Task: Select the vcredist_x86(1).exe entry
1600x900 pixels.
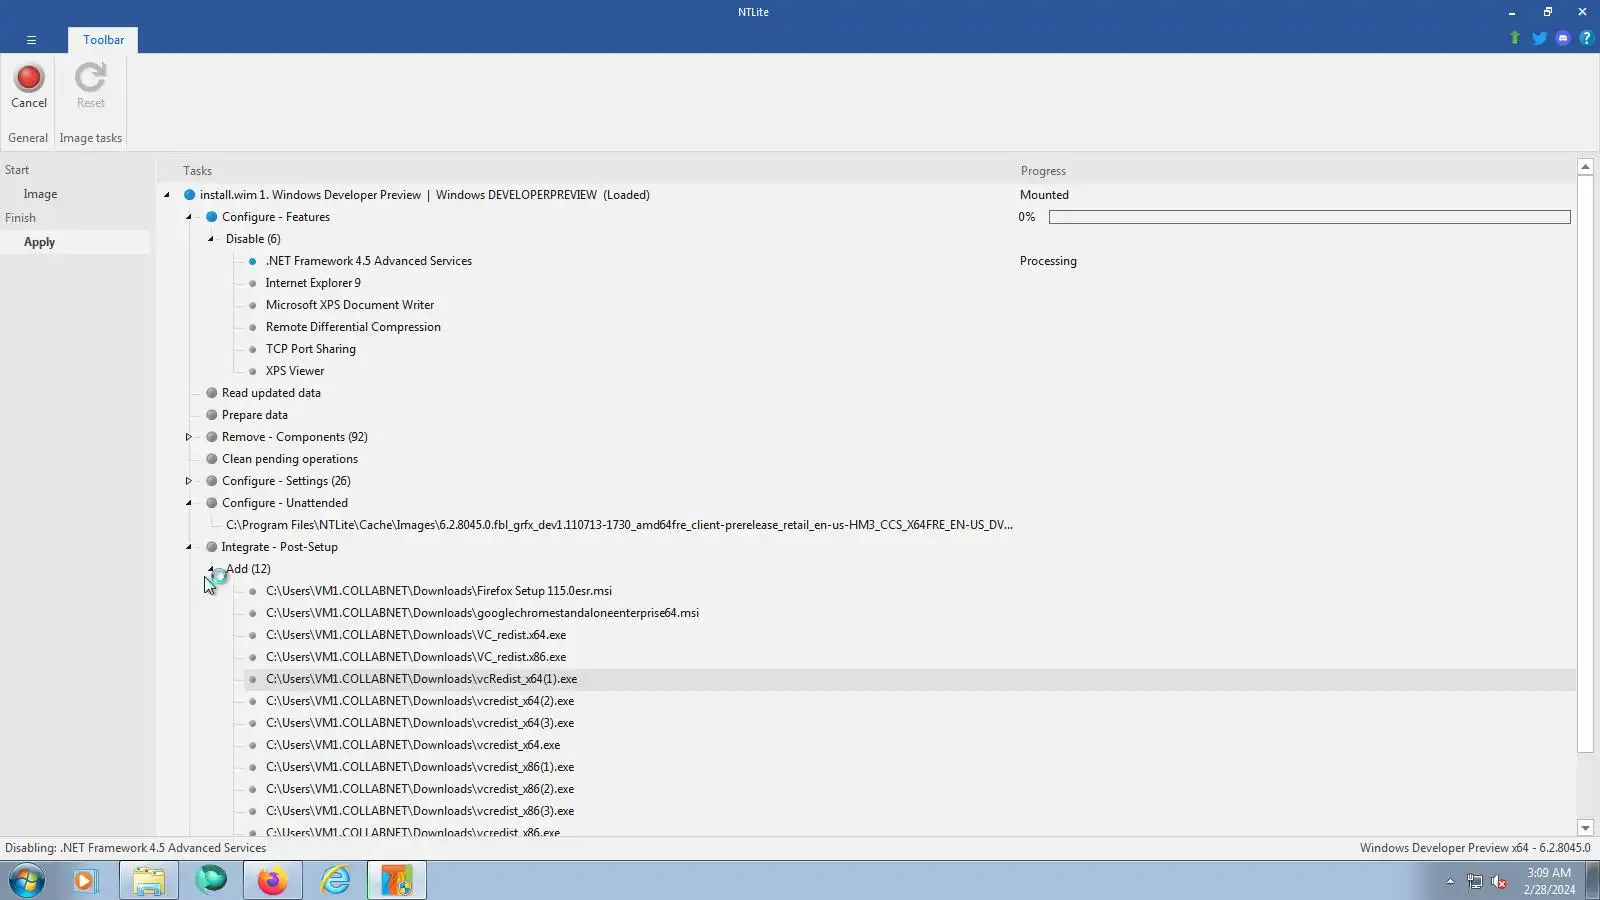Action: pos(420,767)
